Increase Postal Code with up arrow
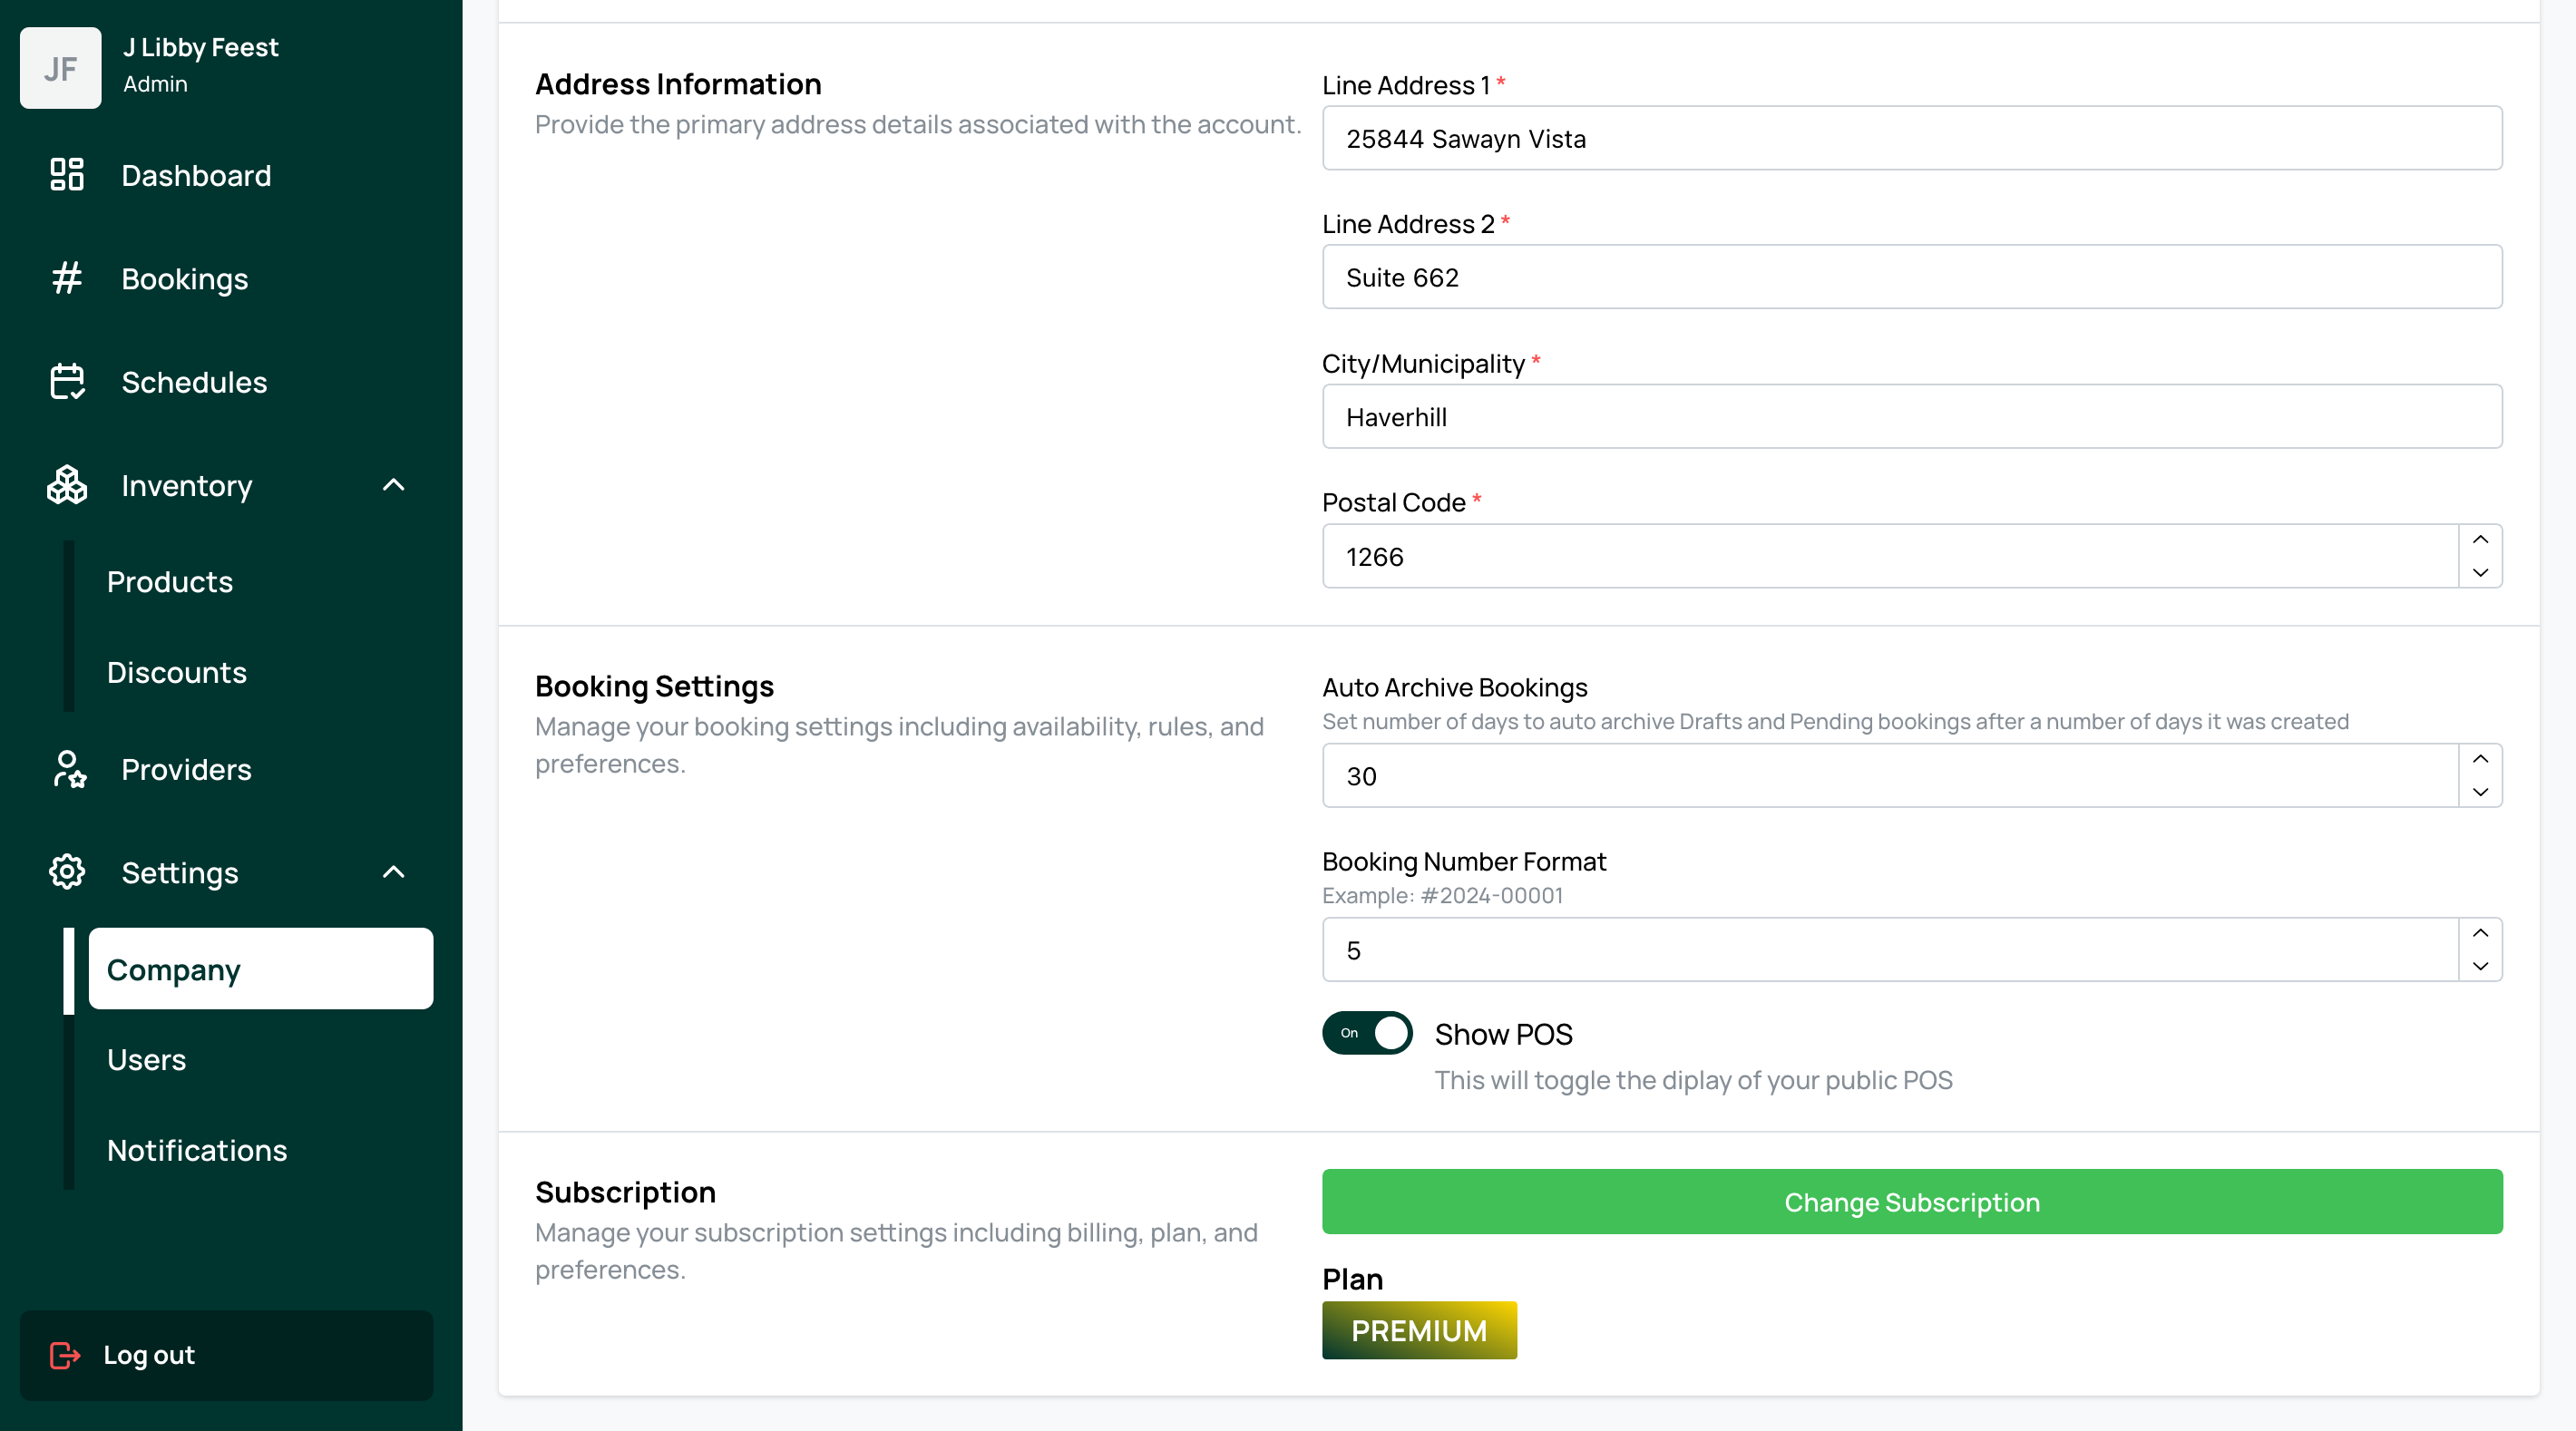The height and width of the screenshot is (1431, 2576). click(2480, 540)
